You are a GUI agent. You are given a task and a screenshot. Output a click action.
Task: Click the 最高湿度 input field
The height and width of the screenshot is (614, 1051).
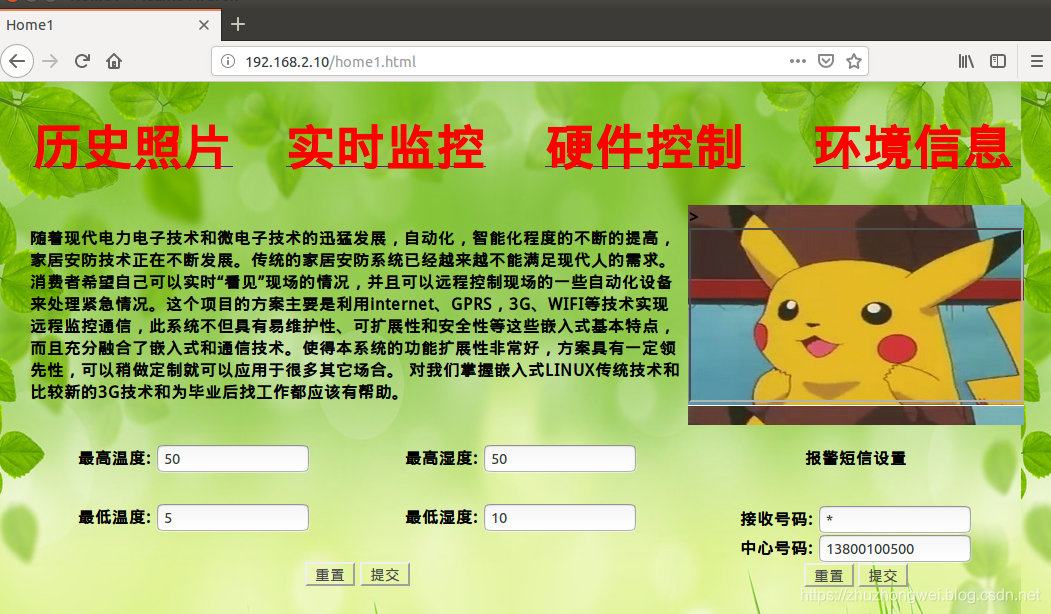560,458
